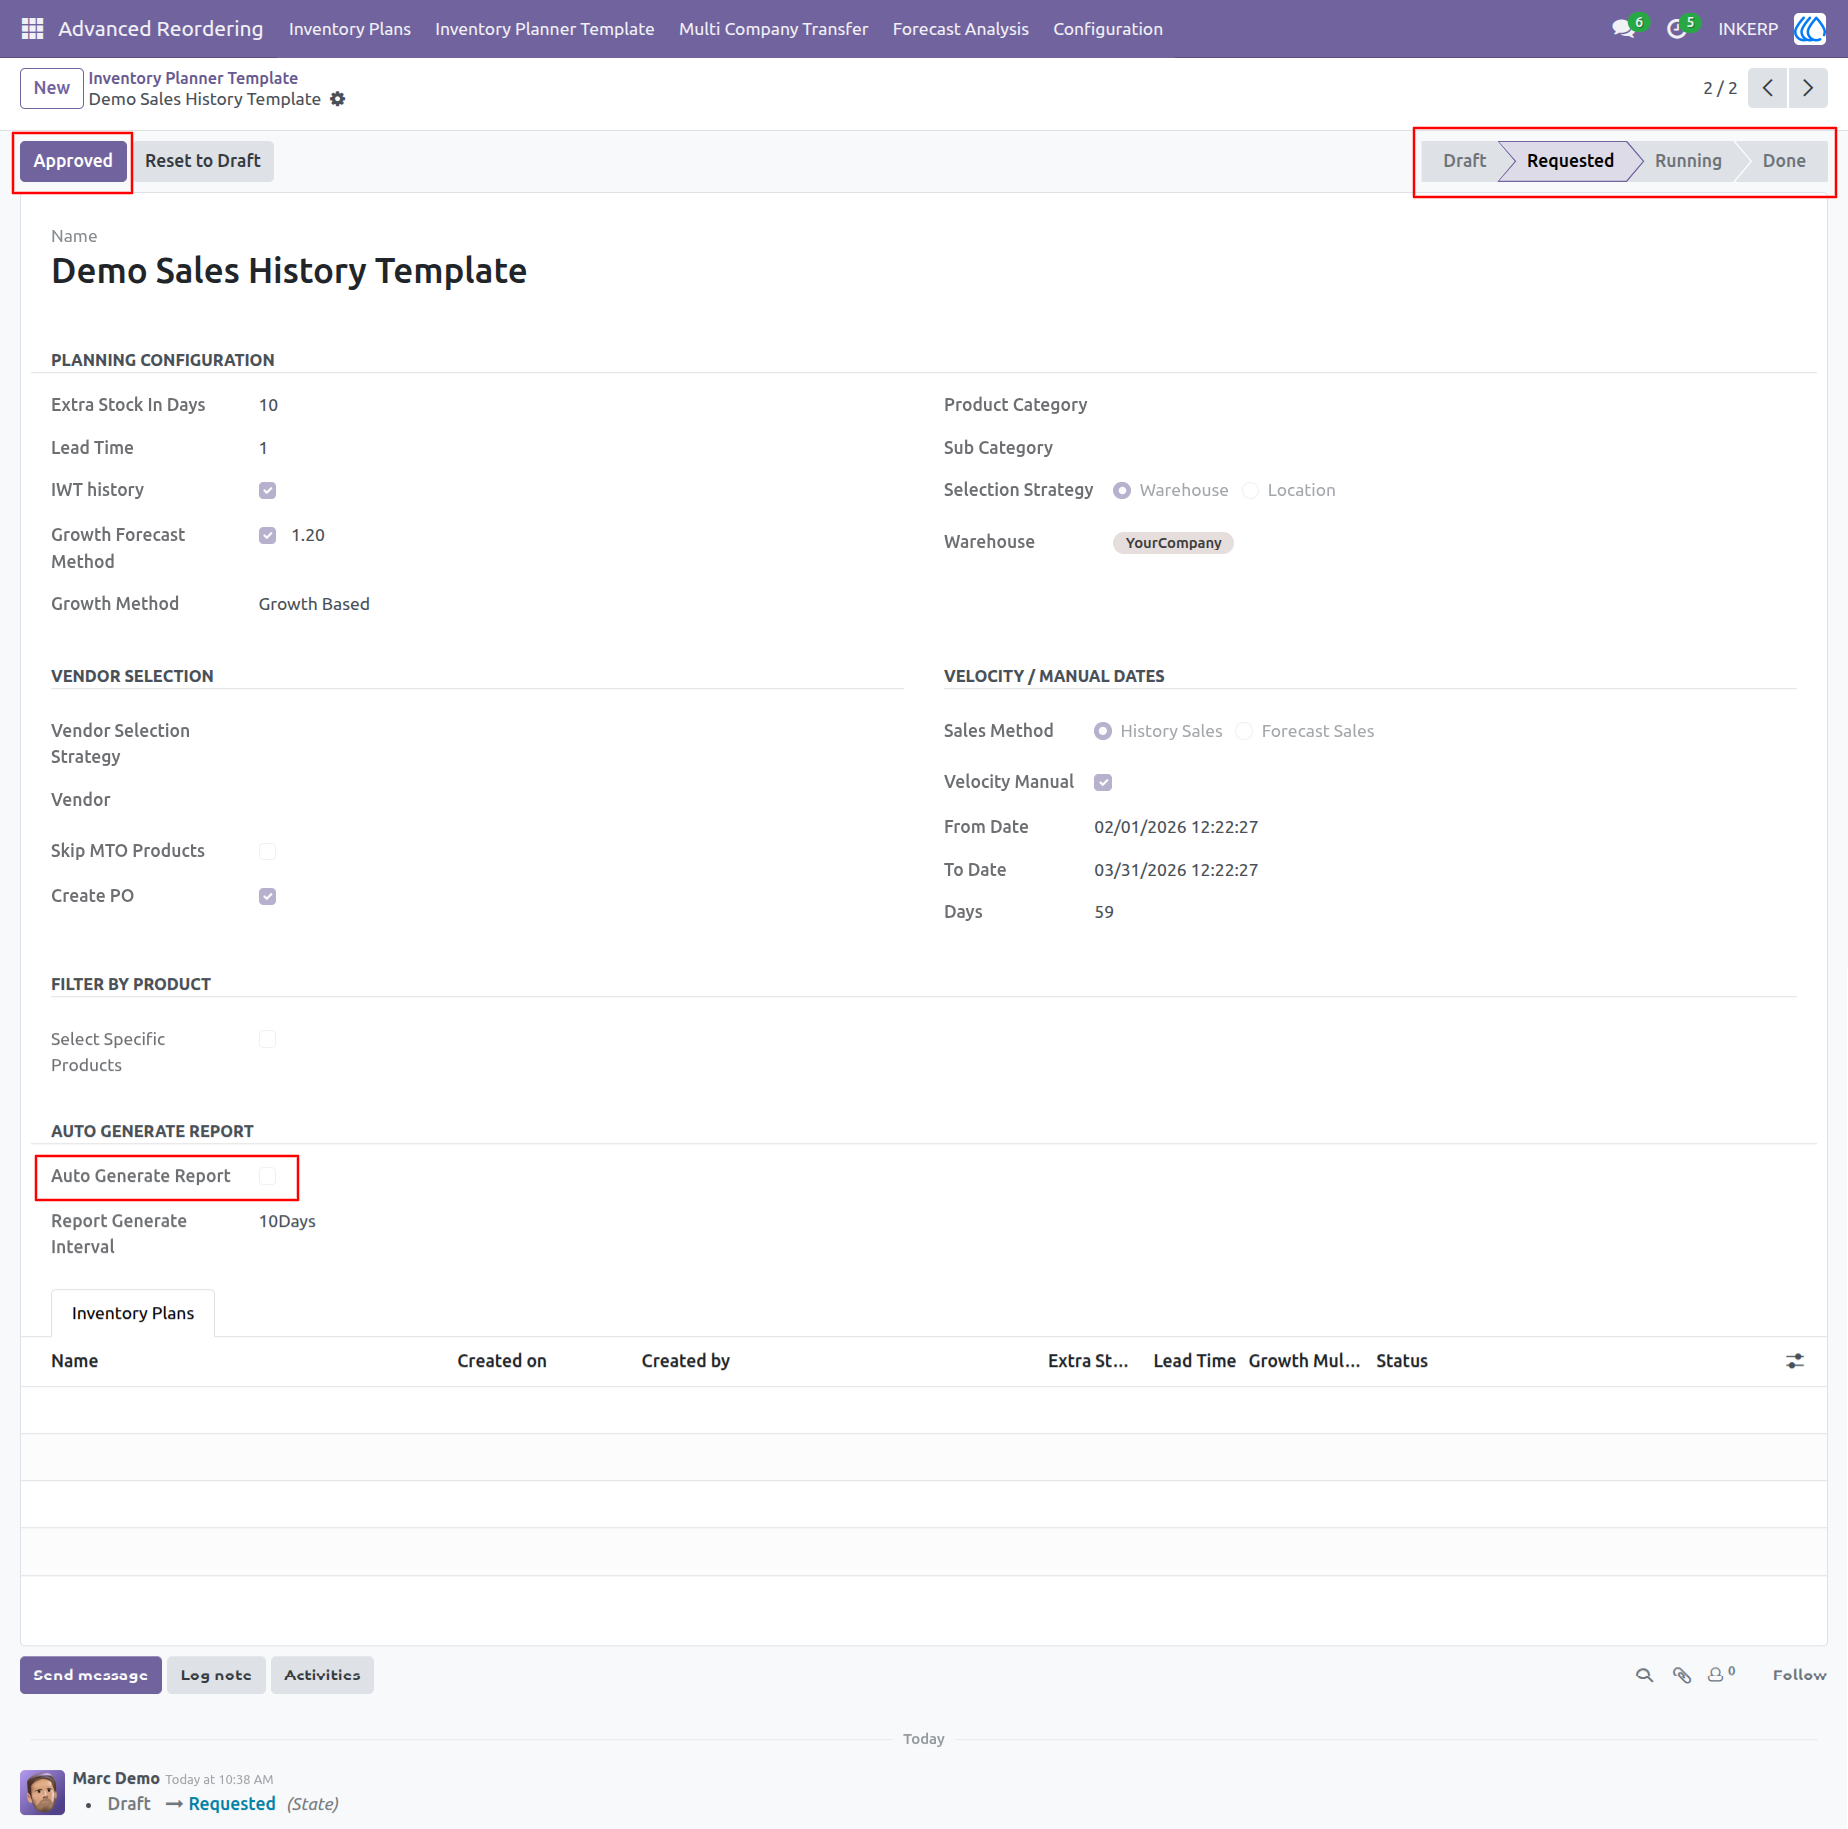The image size is (1848, 1829).
Task: Toggle the Velocity Manual checkbox
Action: [x=1103, y=782]
